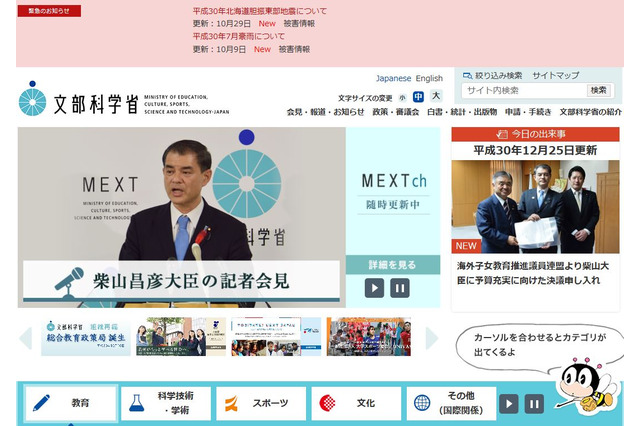This screenshot has width=640, height=426.
Task: Open the students in uniform banner
Action: [x=181, y=337]
